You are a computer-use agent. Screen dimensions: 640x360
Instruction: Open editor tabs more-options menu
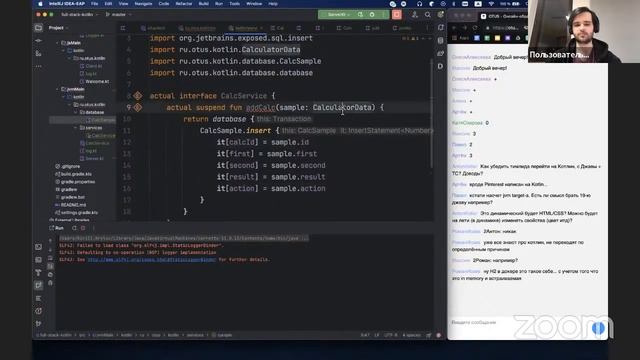pos(427,28)
